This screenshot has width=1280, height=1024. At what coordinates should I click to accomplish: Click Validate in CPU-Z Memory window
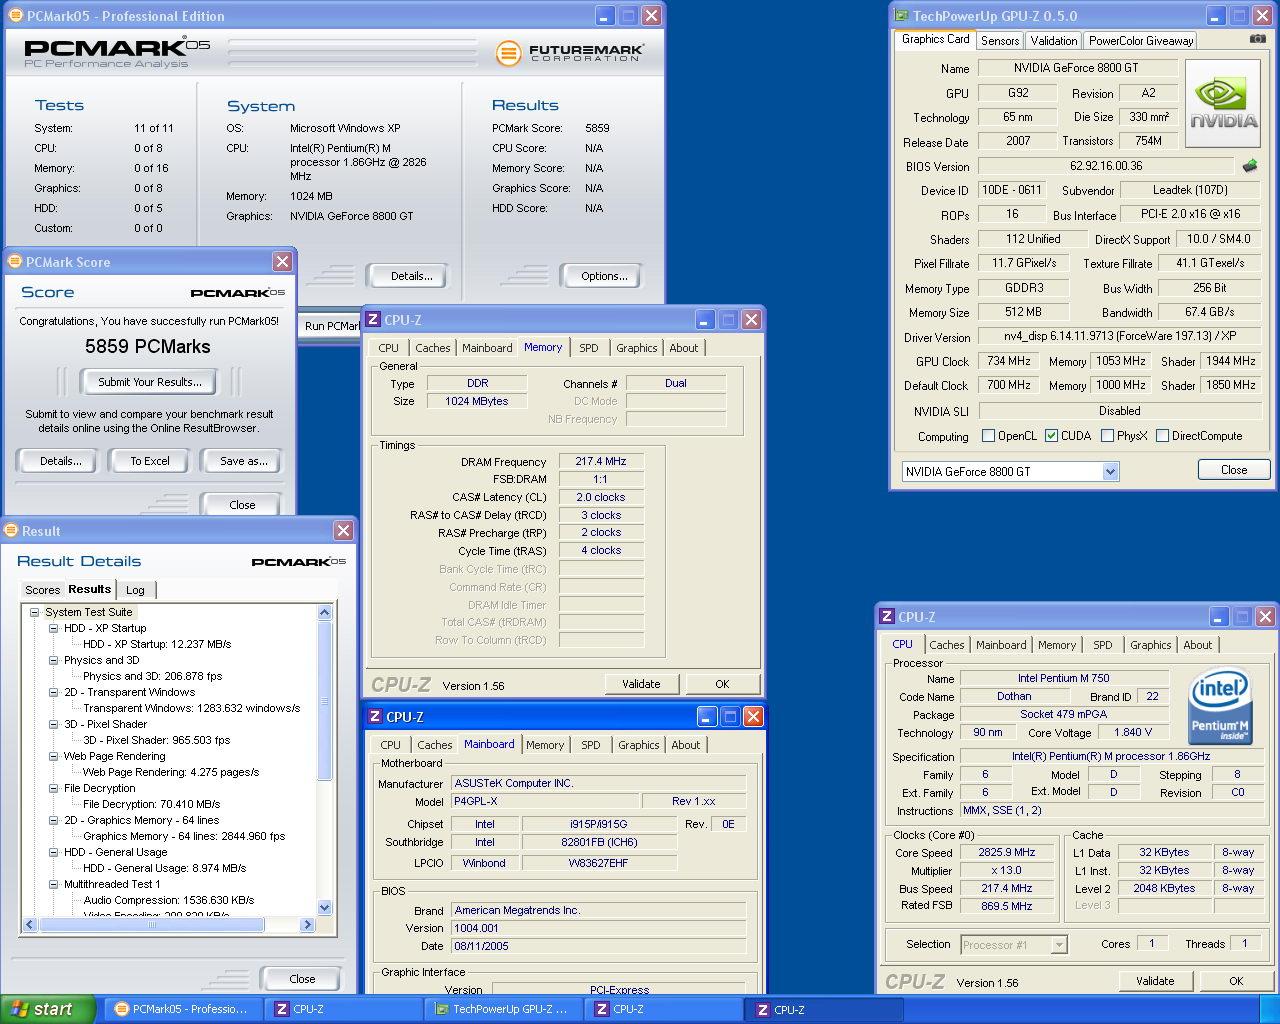[641, 684]
